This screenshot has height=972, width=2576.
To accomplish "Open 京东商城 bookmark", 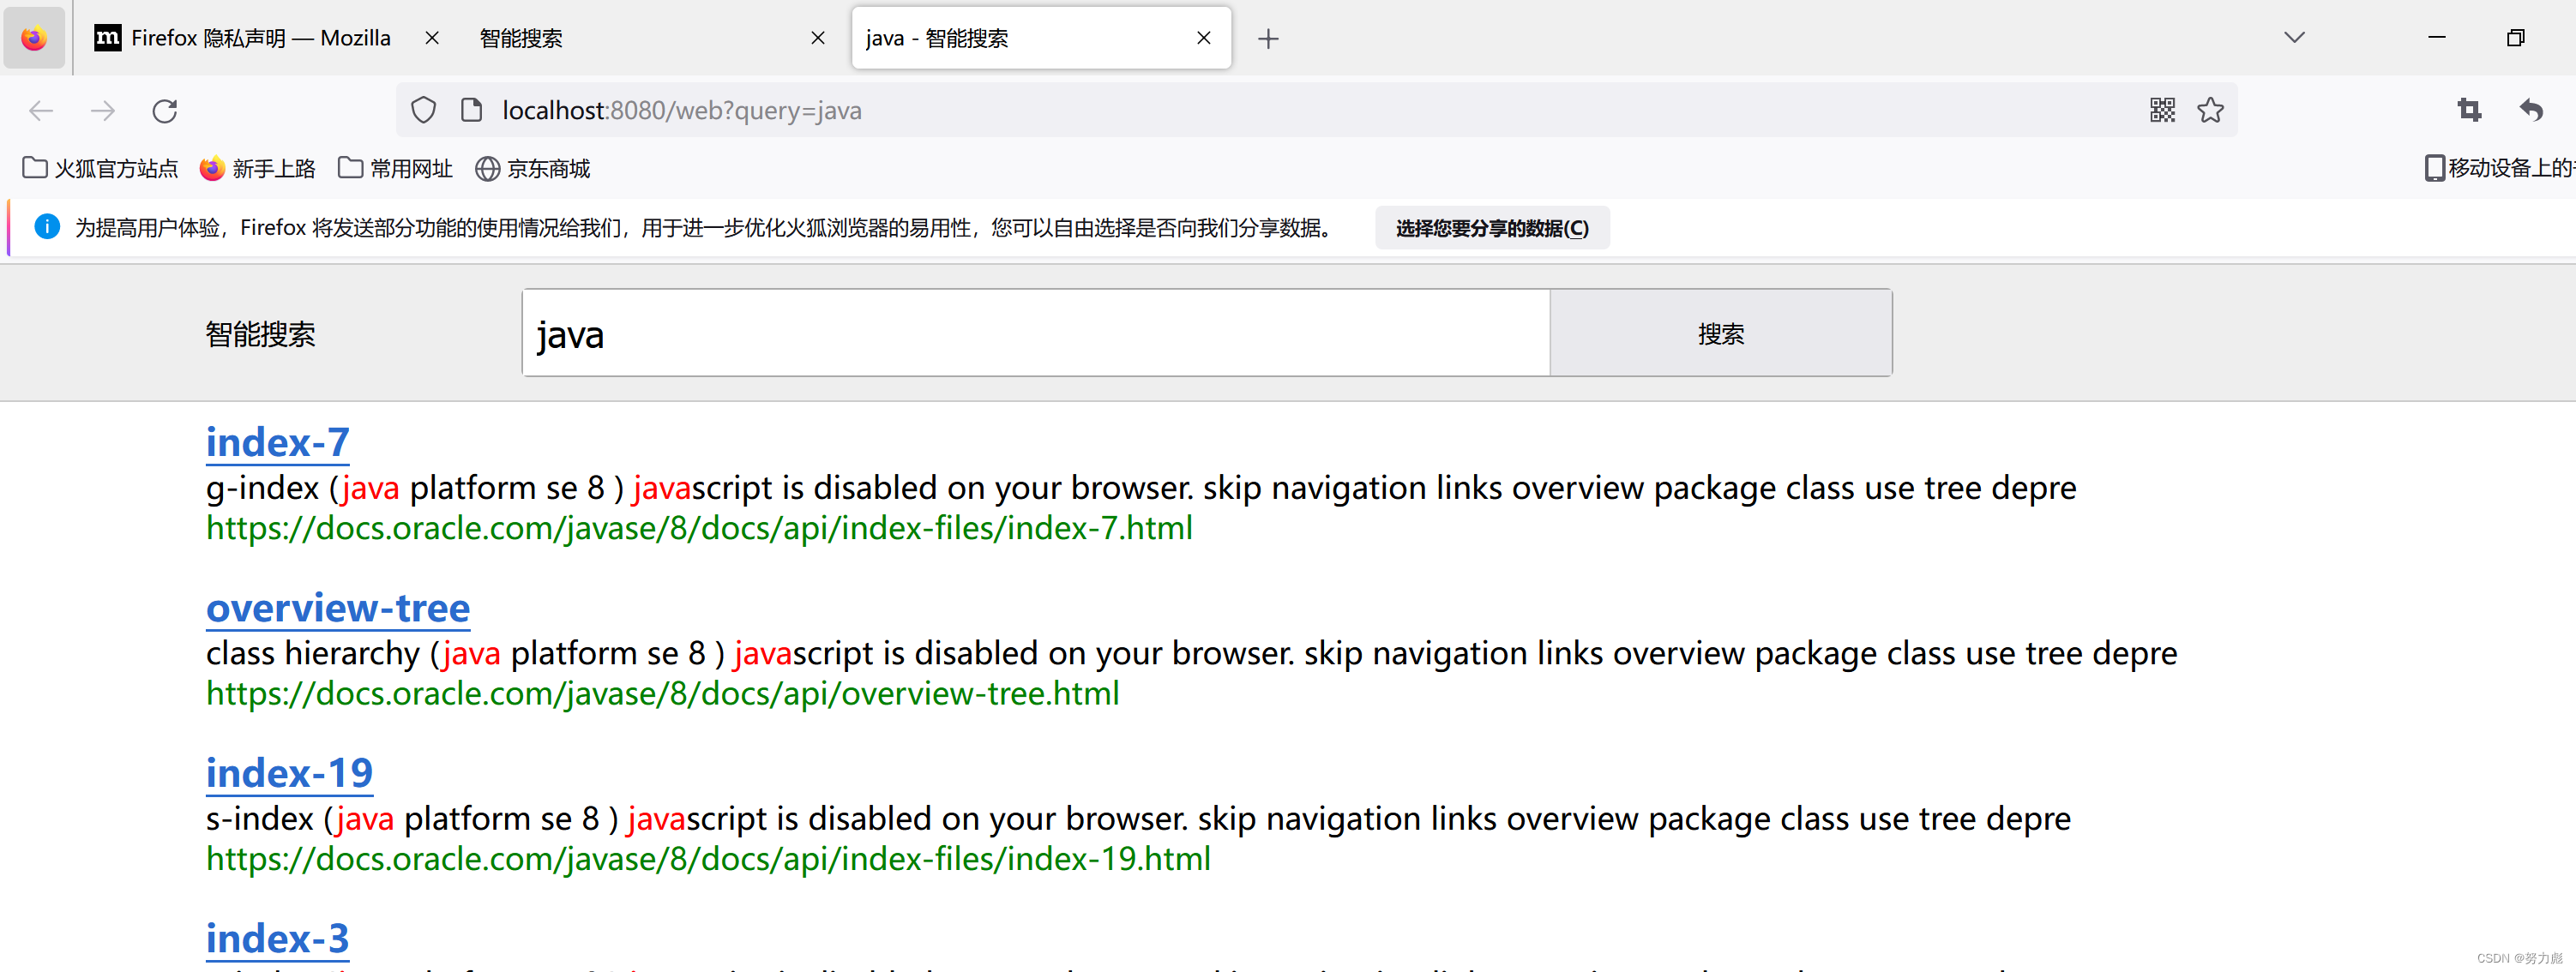I will (x=532, y=168).
